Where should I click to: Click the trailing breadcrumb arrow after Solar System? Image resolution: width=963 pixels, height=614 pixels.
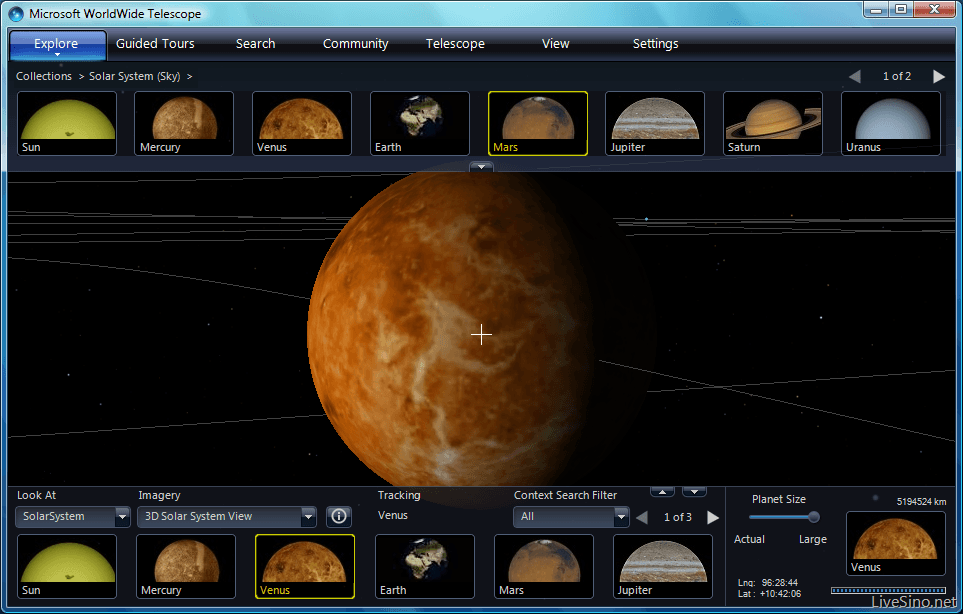(190, 77)
